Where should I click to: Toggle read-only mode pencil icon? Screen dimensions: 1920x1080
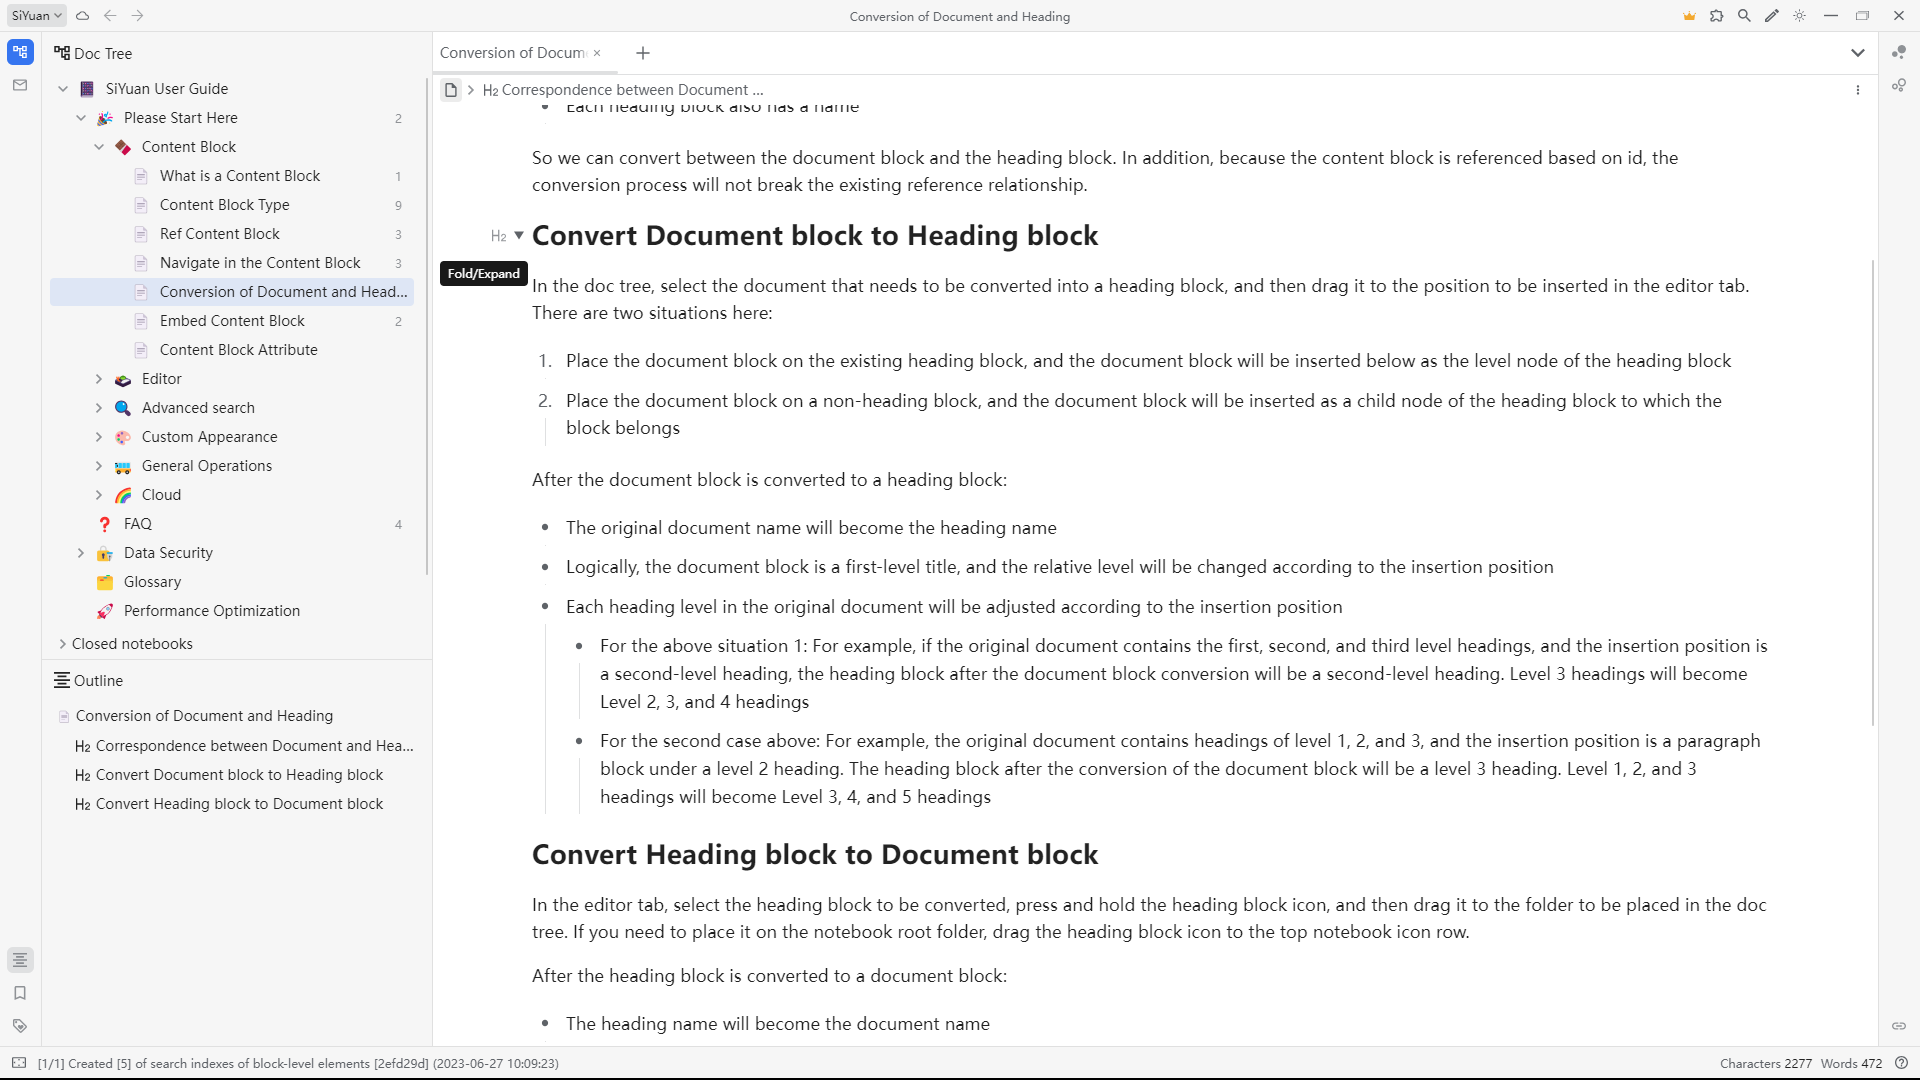point(1772,16)
